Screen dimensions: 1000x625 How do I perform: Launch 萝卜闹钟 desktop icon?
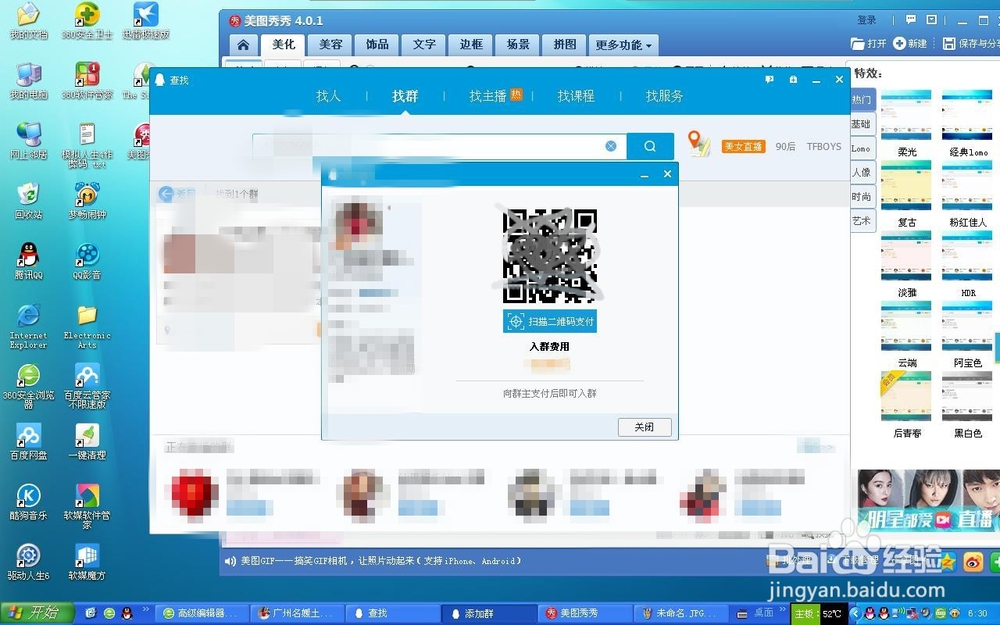pyautogui.click(x=87, y=201)
